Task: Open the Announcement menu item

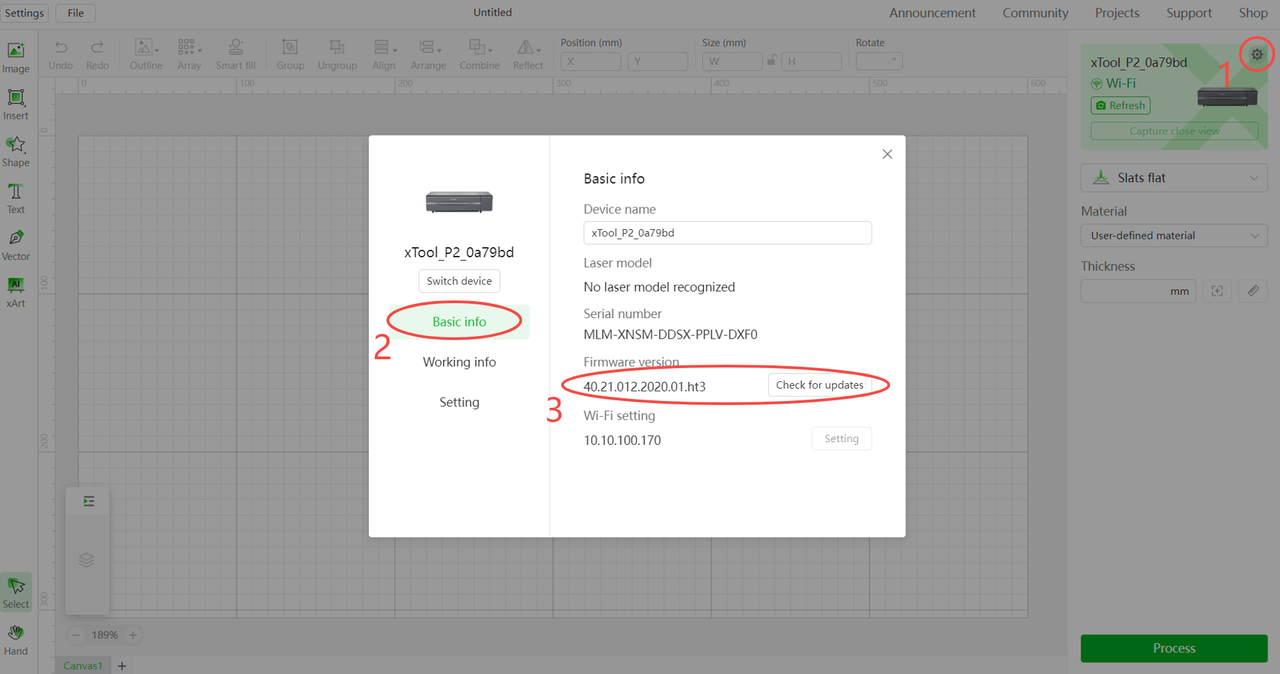Action: (932, 13)
